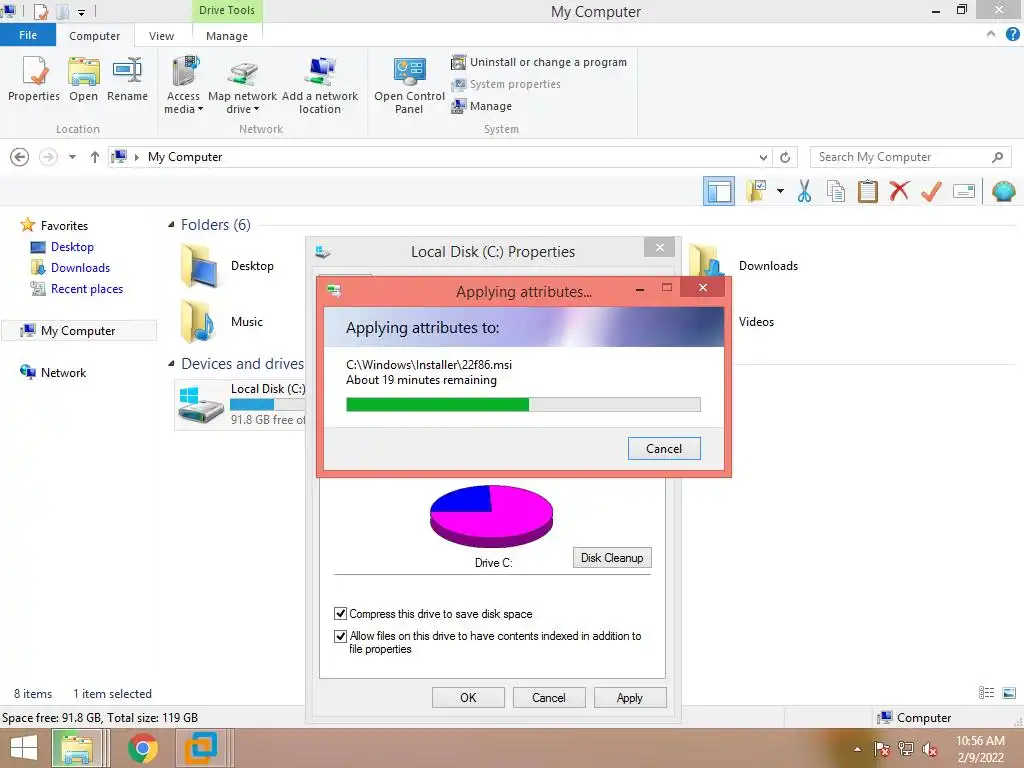Open Control Panel from ribbon

(x=409, y=86)
